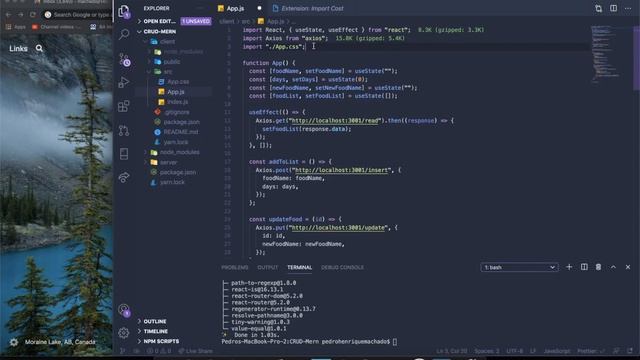Switch to the Output panel tab

click(268, 267)
